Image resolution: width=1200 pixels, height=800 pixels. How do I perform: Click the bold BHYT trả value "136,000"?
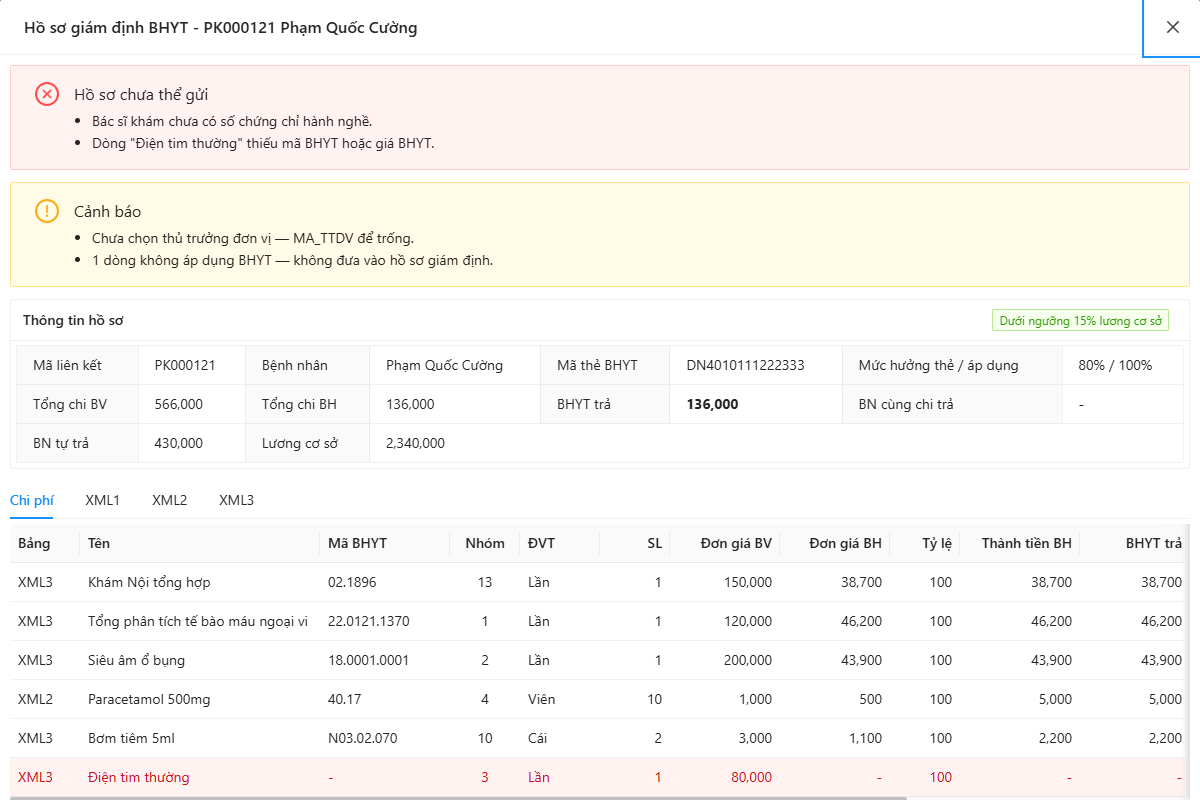point(712,404)
